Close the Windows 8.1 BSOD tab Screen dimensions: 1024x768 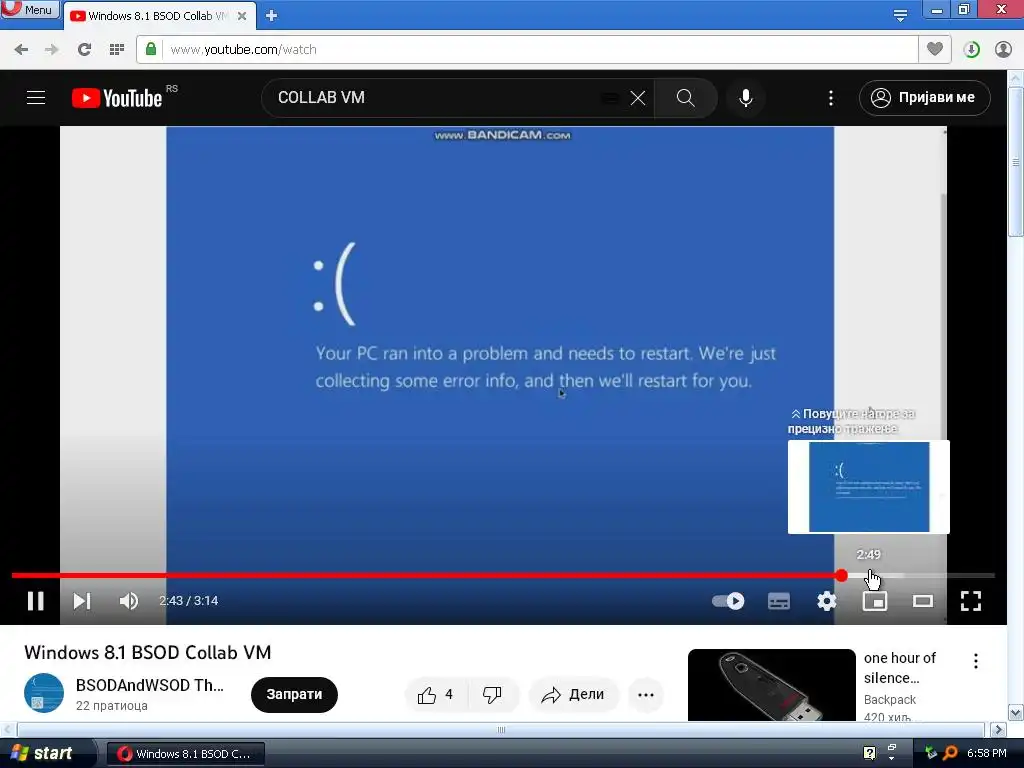point(242,16)
